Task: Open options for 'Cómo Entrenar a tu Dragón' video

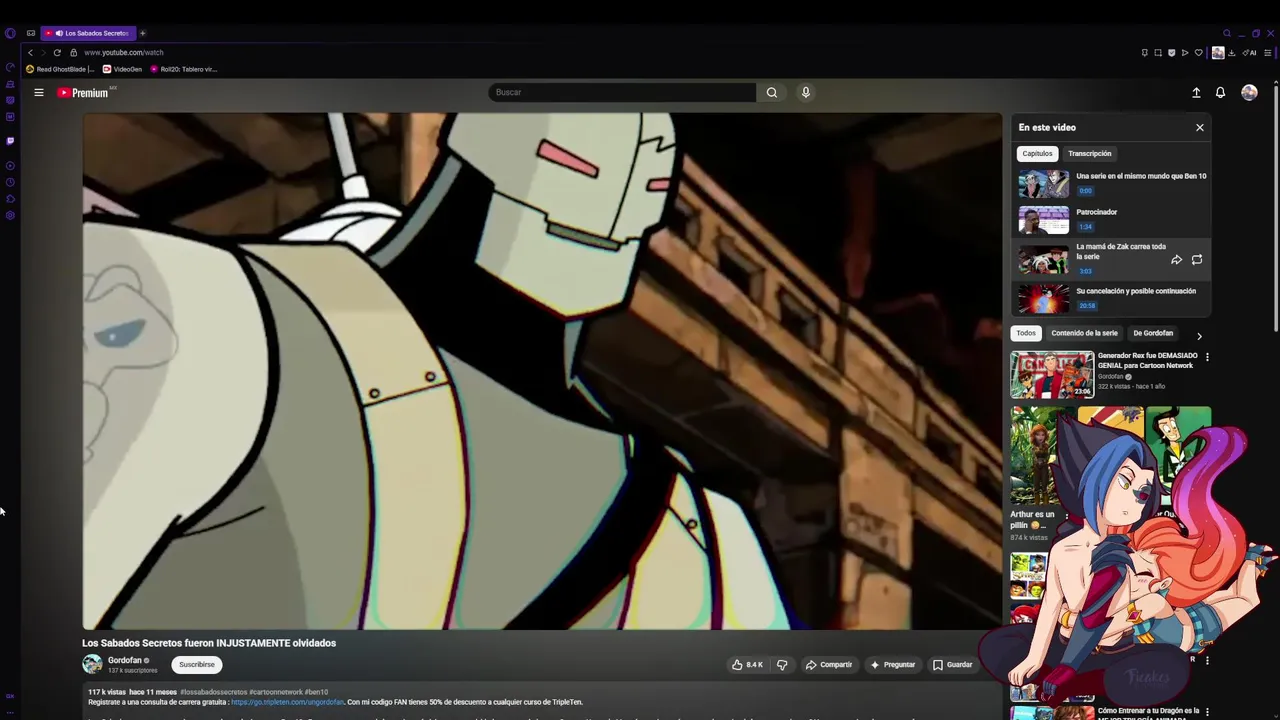Action: coord(1207,712)
